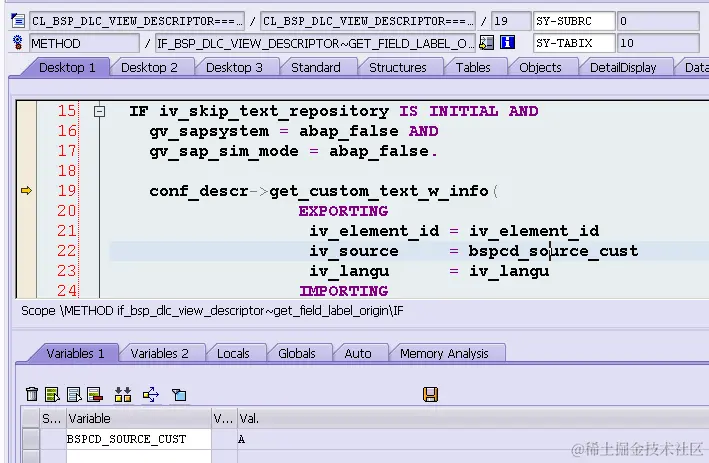Click the blue information icon in header

(x=507, y=43)
